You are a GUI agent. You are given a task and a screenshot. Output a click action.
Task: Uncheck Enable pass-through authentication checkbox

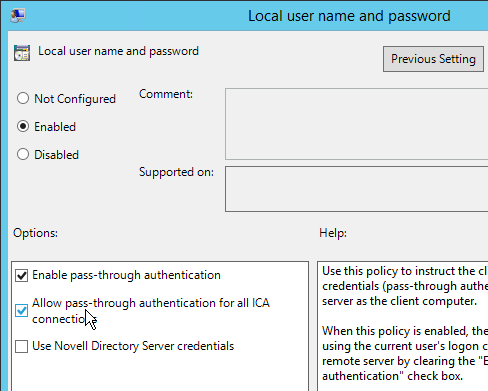(22, 276)
